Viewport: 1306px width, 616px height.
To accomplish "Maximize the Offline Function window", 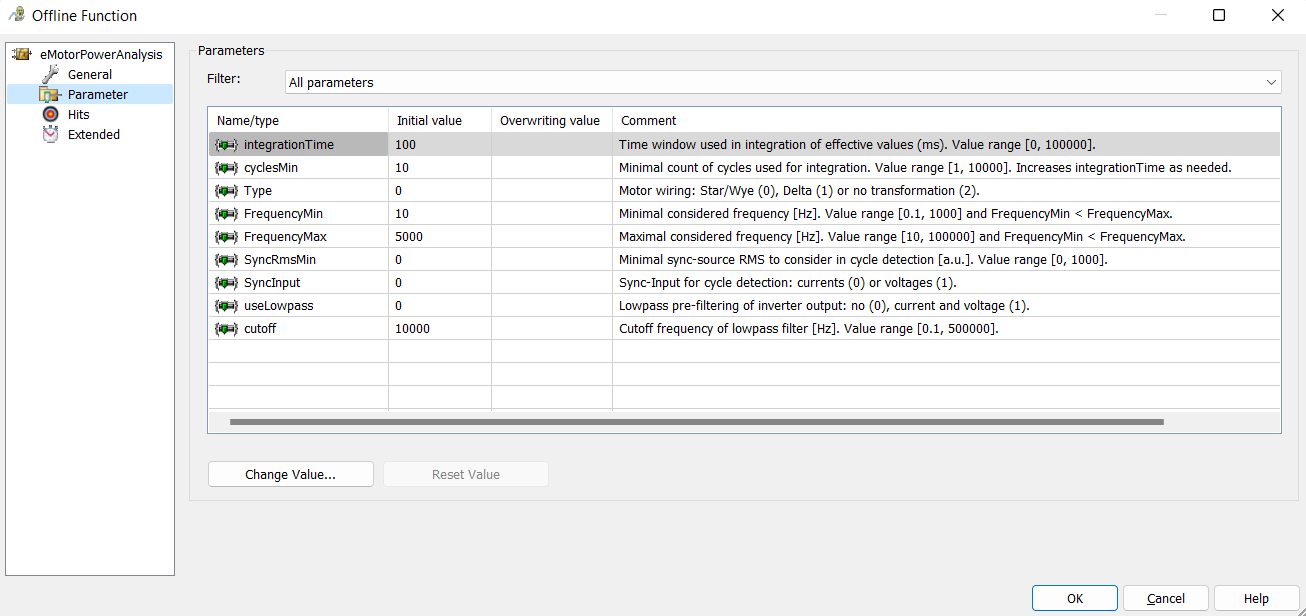I will tap(1219, 15).
